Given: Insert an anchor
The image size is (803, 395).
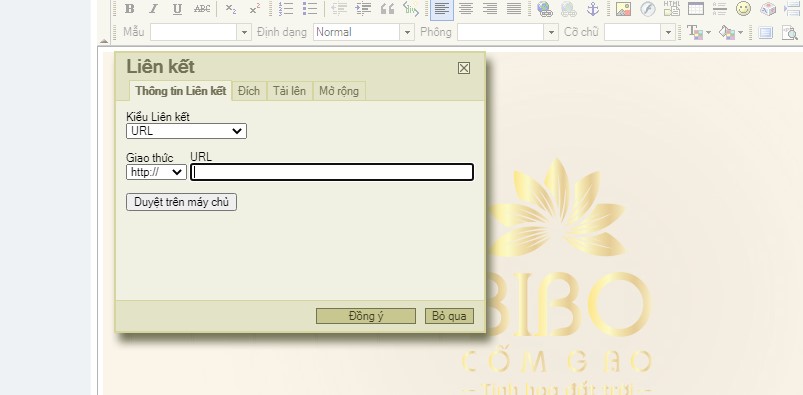Looking at the screenshot, I should [x=593, y=9].
